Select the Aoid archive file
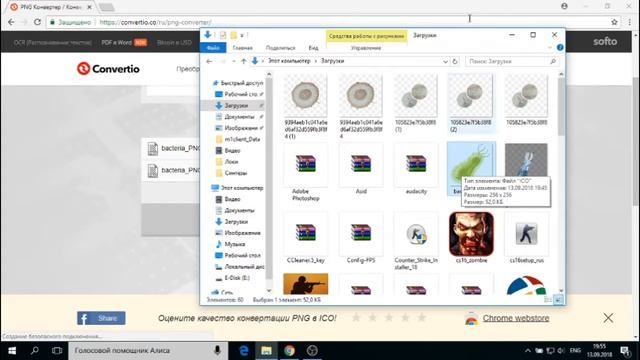Screen dimensions: 640x360 click(x=361, y=169)
